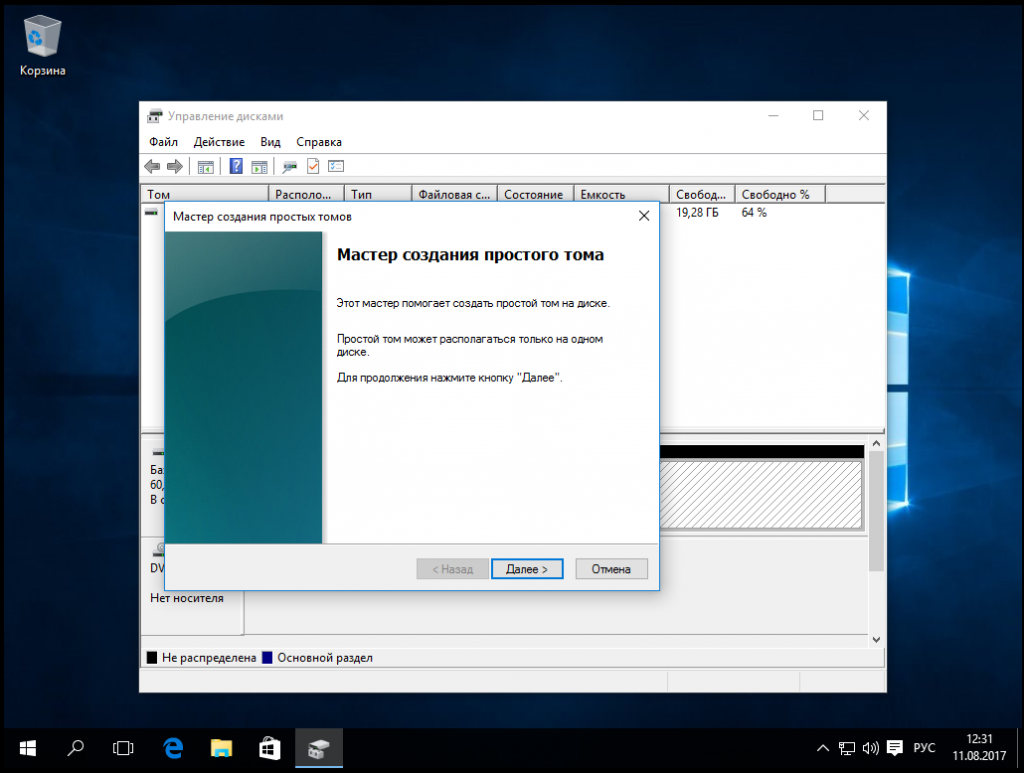Image resolution: width=1024 pixels, height=773 pixels.
Task: Open the Справка menu
Action: 319,142
